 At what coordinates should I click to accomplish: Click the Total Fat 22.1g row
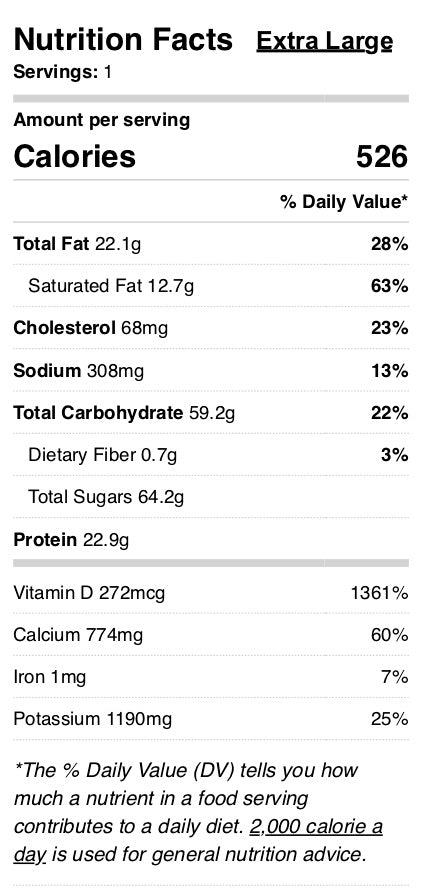pos(211,244)
